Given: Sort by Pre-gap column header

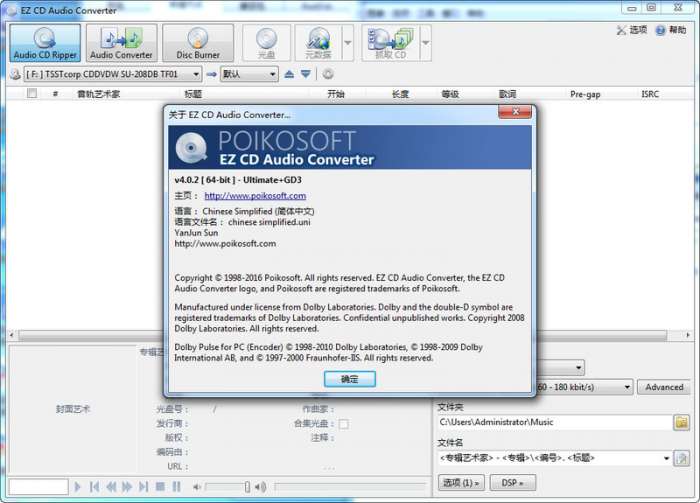Looking at the screenshot, I should tap(585, 94).
